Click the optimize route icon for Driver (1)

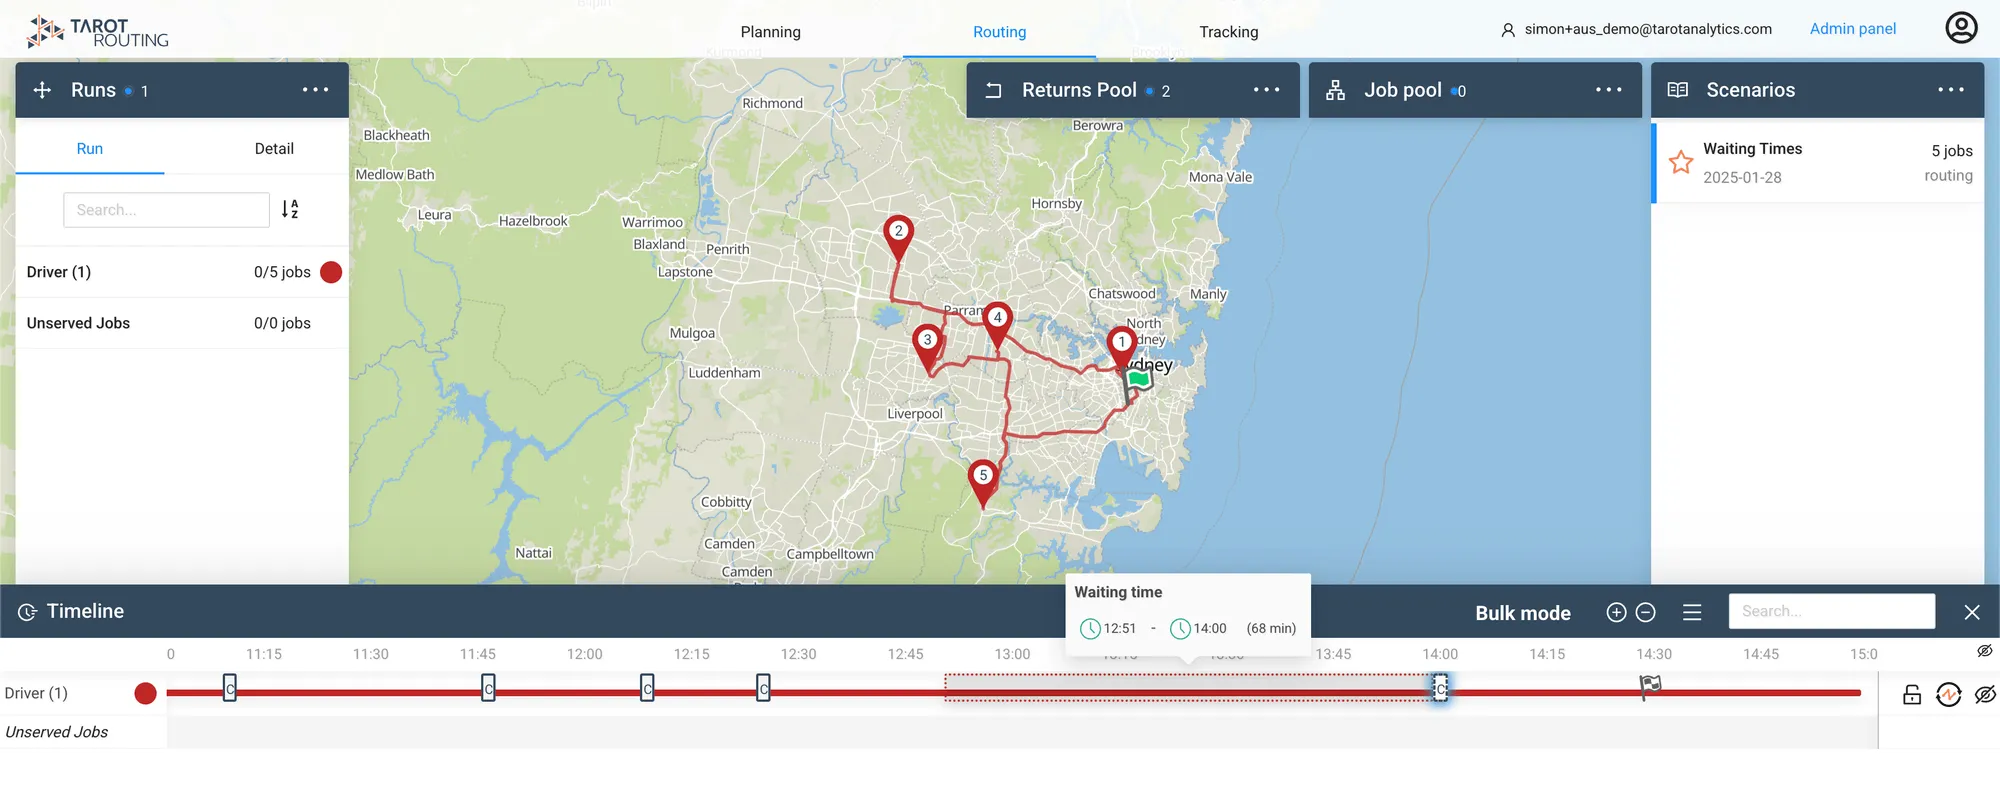point(1949,694)
